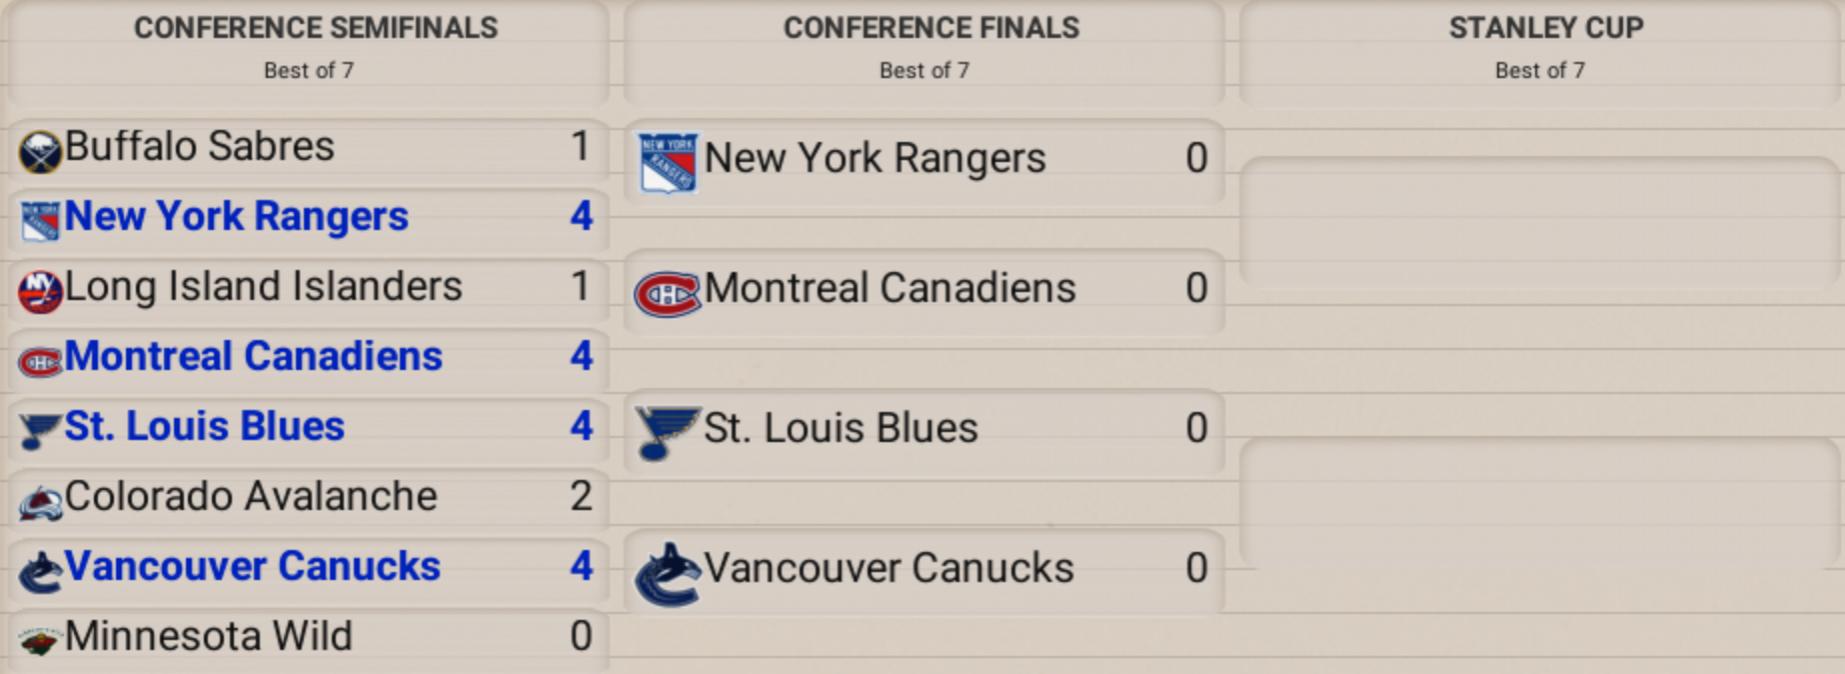Click Rangers logo in Conference Finals

(x=668, y=162)
